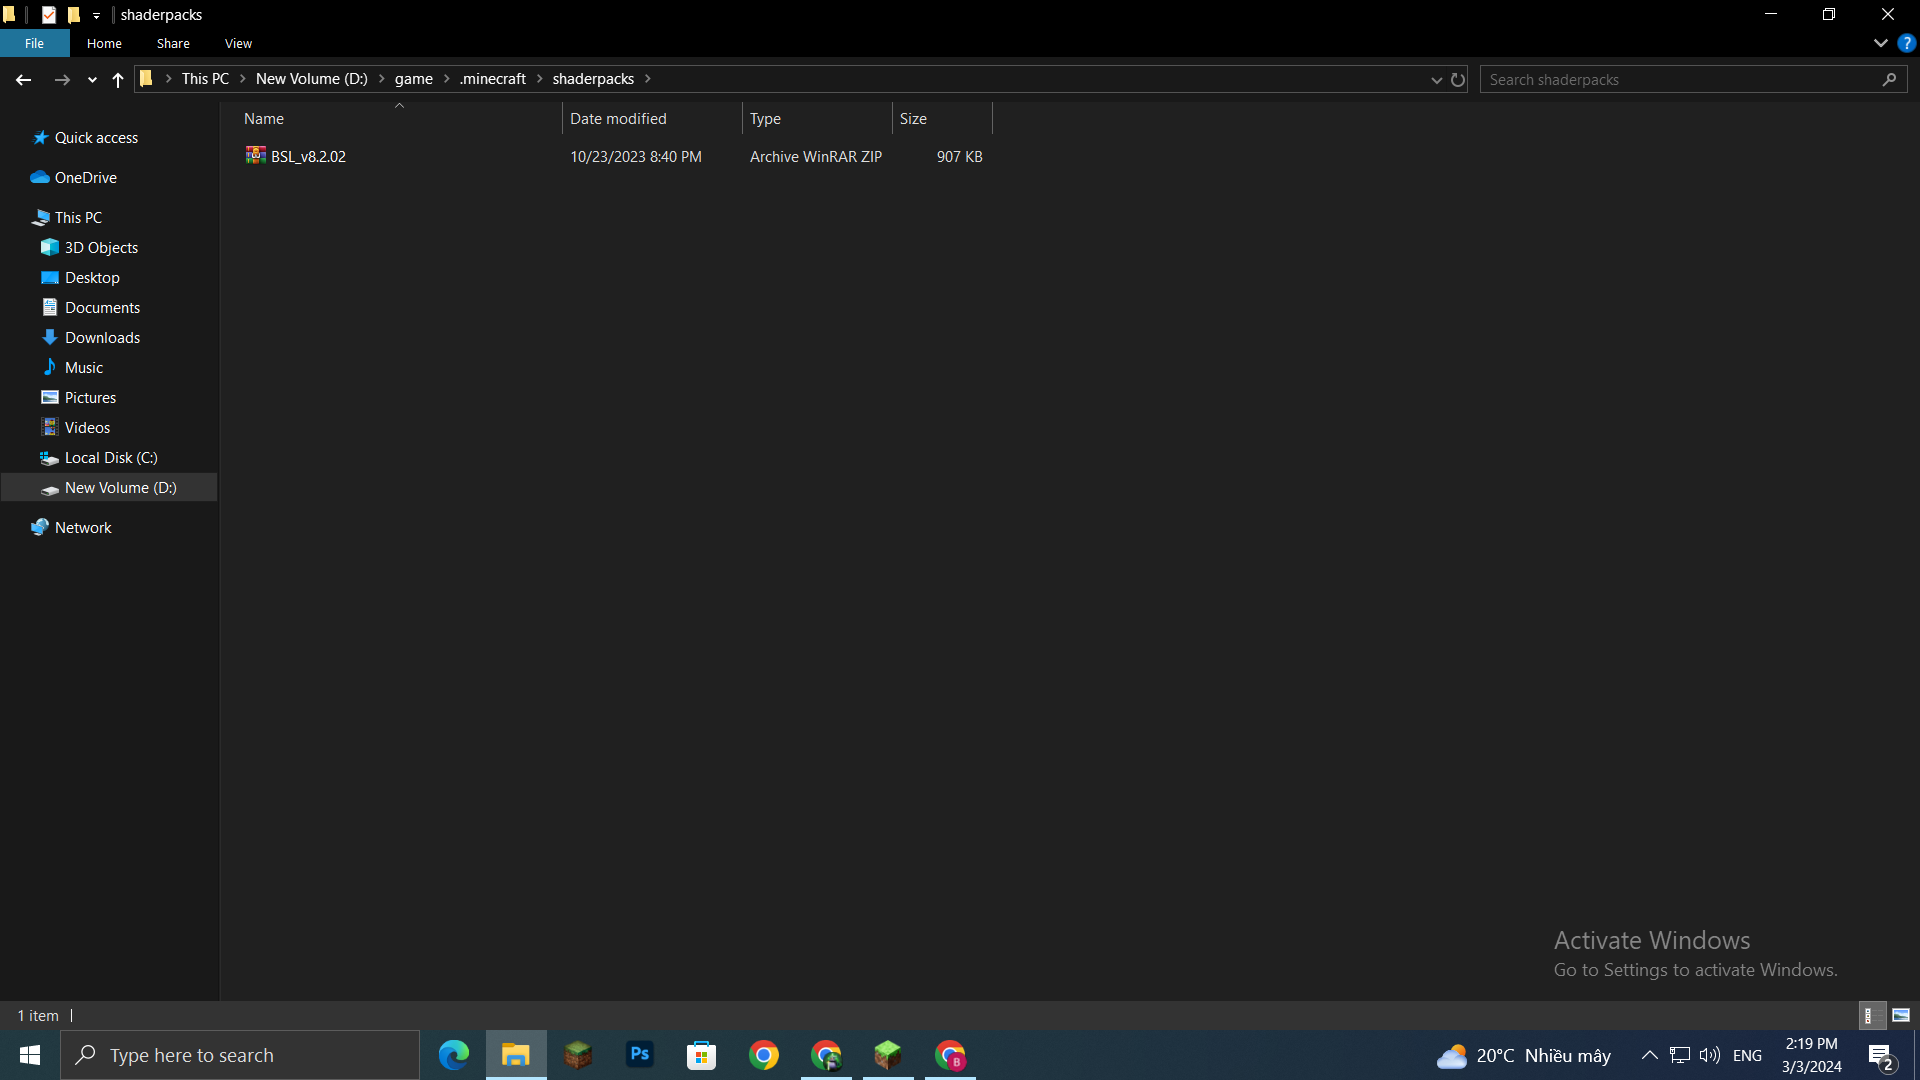Navigate to .minecraft in breadcrumb path

pos(493,79)
